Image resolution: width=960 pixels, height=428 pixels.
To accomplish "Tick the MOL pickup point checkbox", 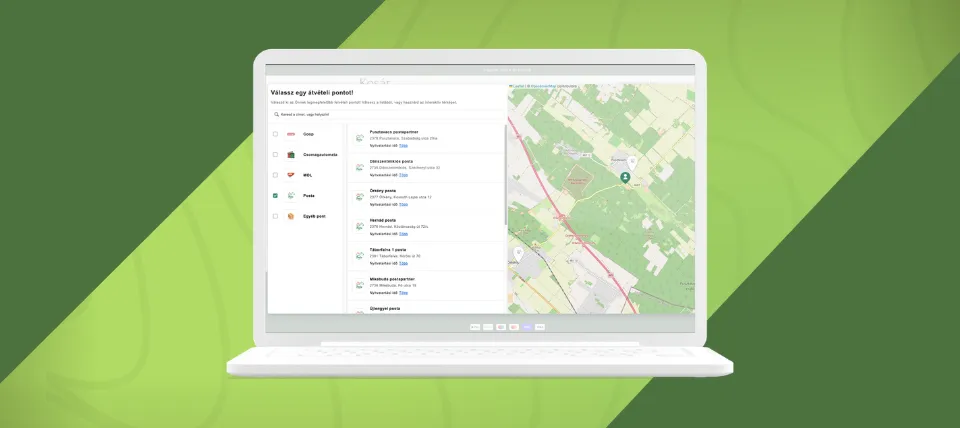I will [275, 175].
